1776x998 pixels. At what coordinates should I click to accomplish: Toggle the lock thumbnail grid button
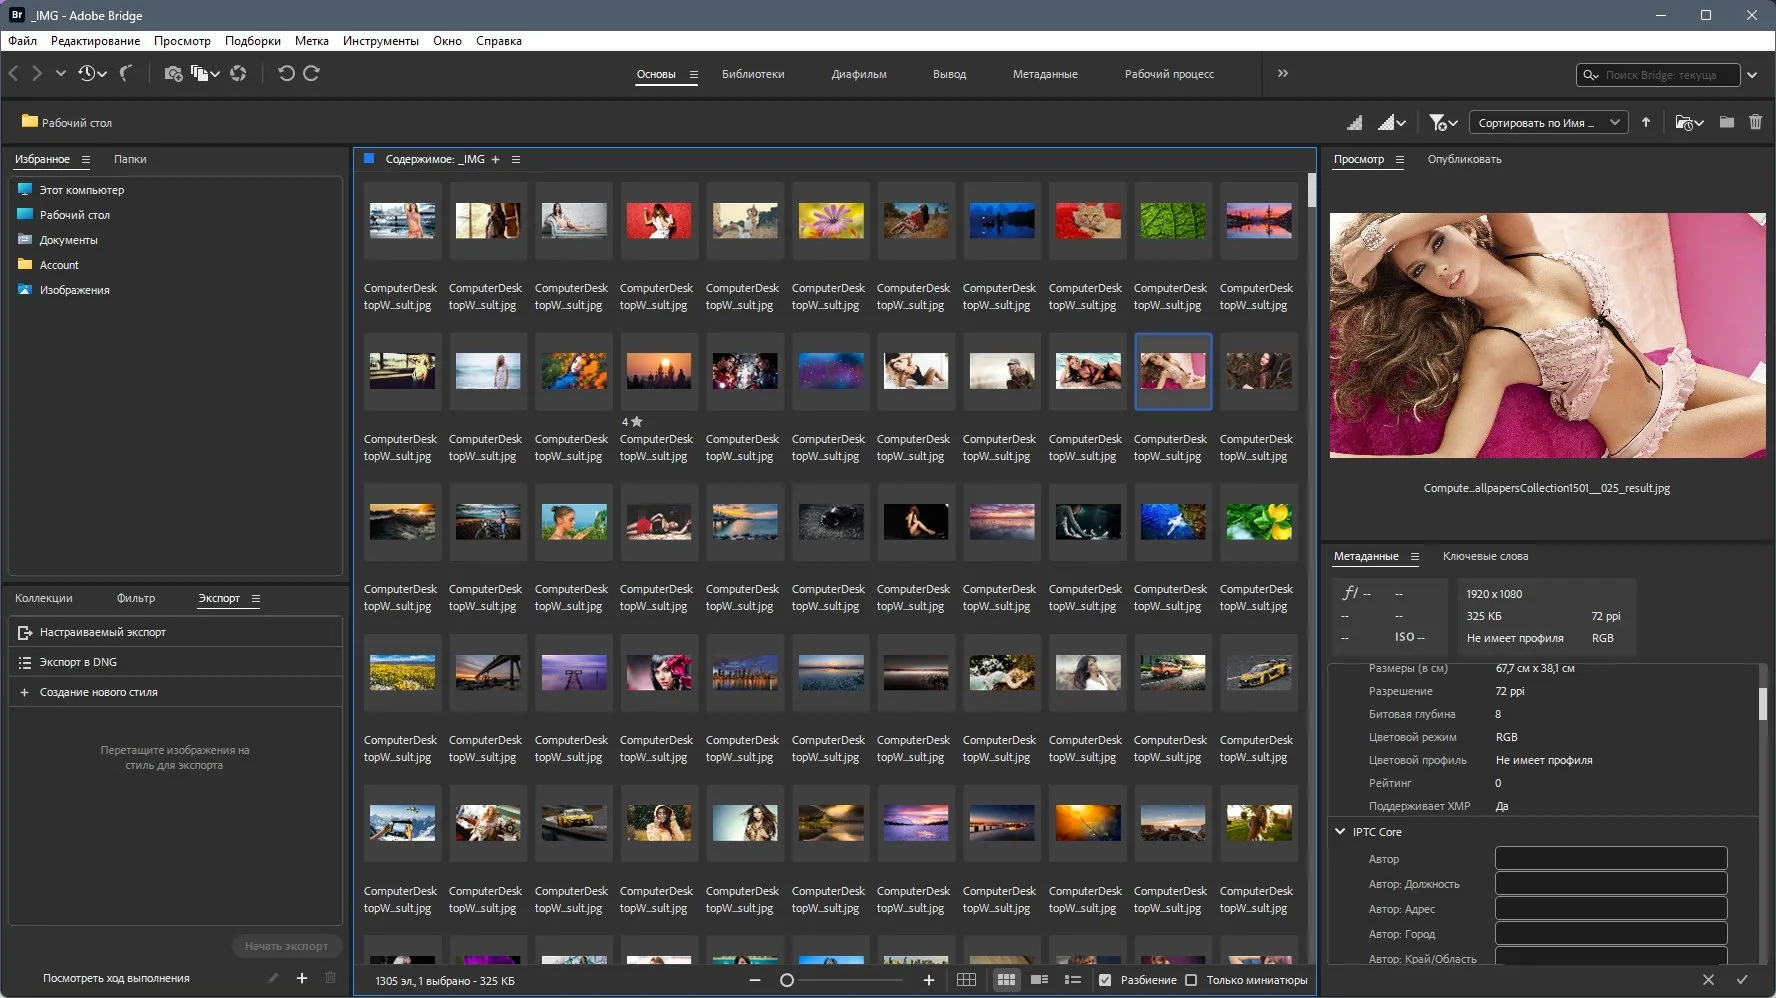966,980
